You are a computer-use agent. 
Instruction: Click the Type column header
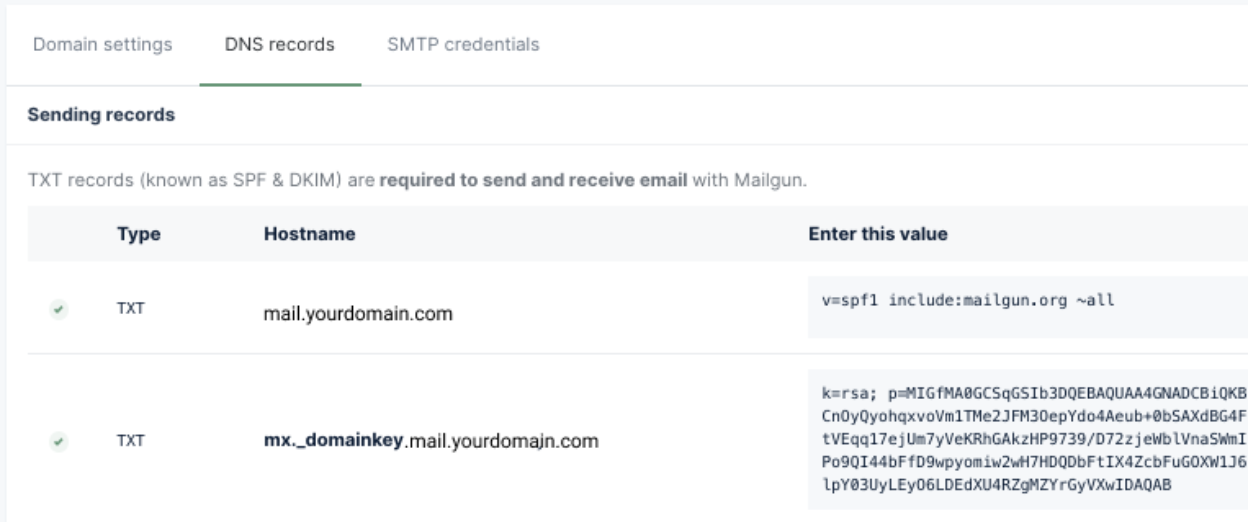140,234
